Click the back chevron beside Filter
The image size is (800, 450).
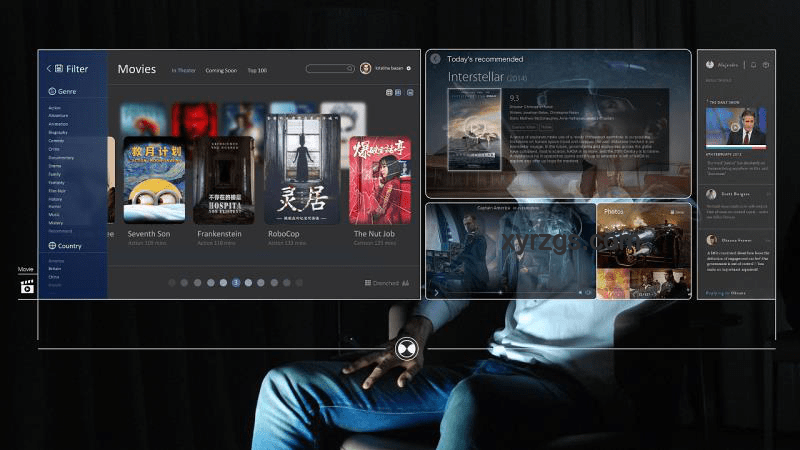(x=49, y=68)
